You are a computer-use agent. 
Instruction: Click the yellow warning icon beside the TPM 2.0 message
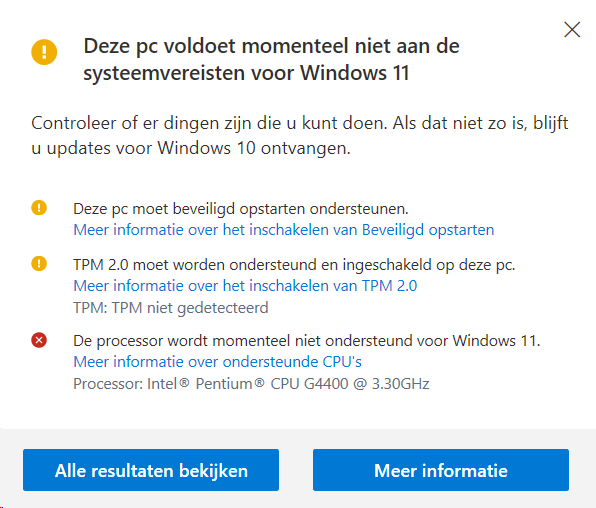pos(39,264)
